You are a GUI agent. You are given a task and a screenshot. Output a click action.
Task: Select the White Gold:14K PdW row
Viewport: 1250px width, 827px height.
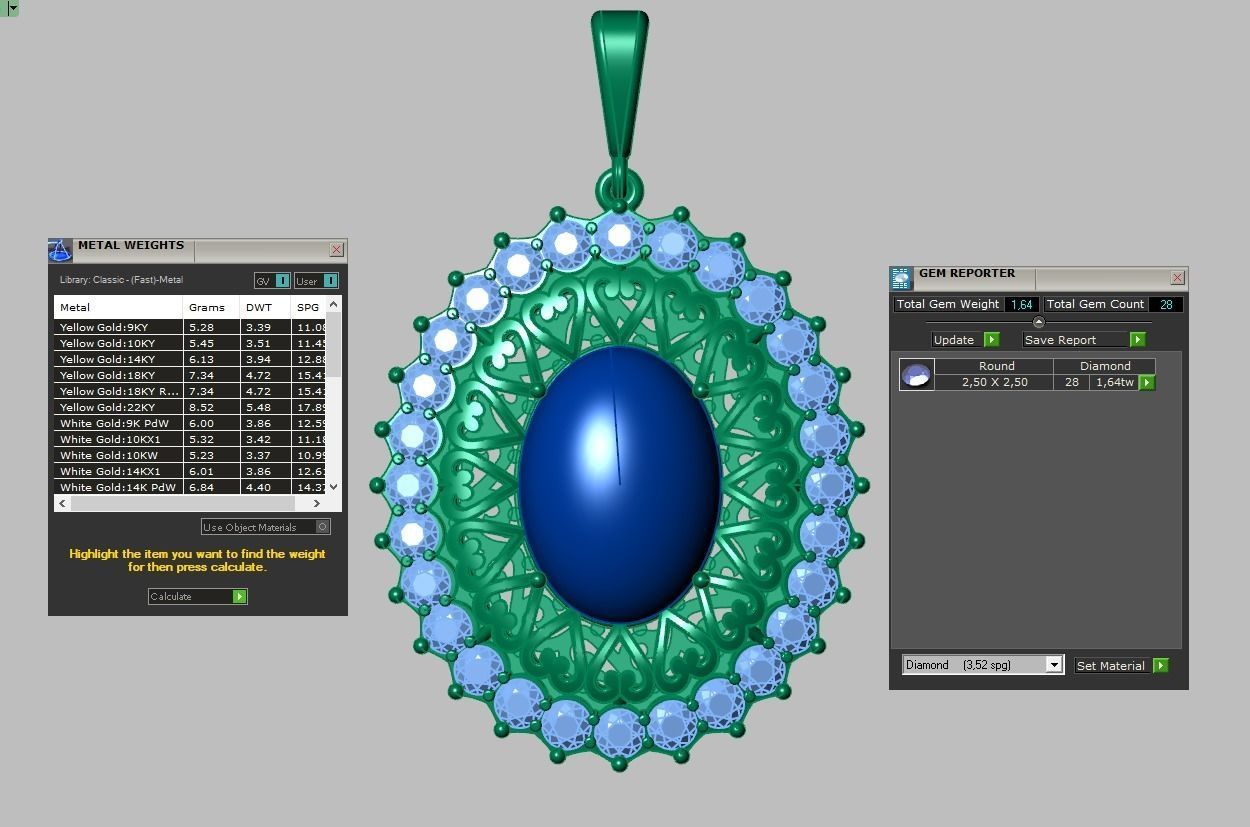(x=190, y=487)
